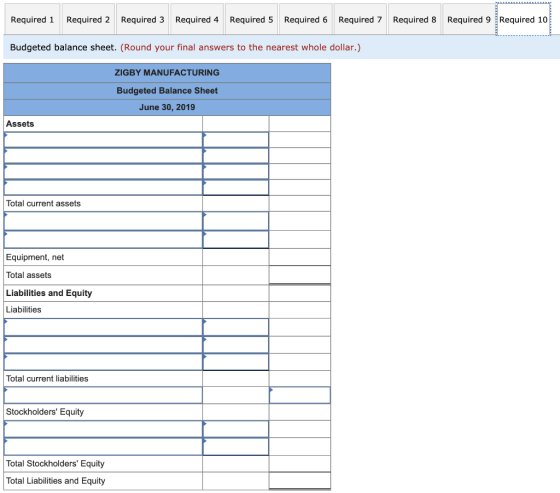
Task: Click amount field of second row under Assets
Action: coord(236,156)
